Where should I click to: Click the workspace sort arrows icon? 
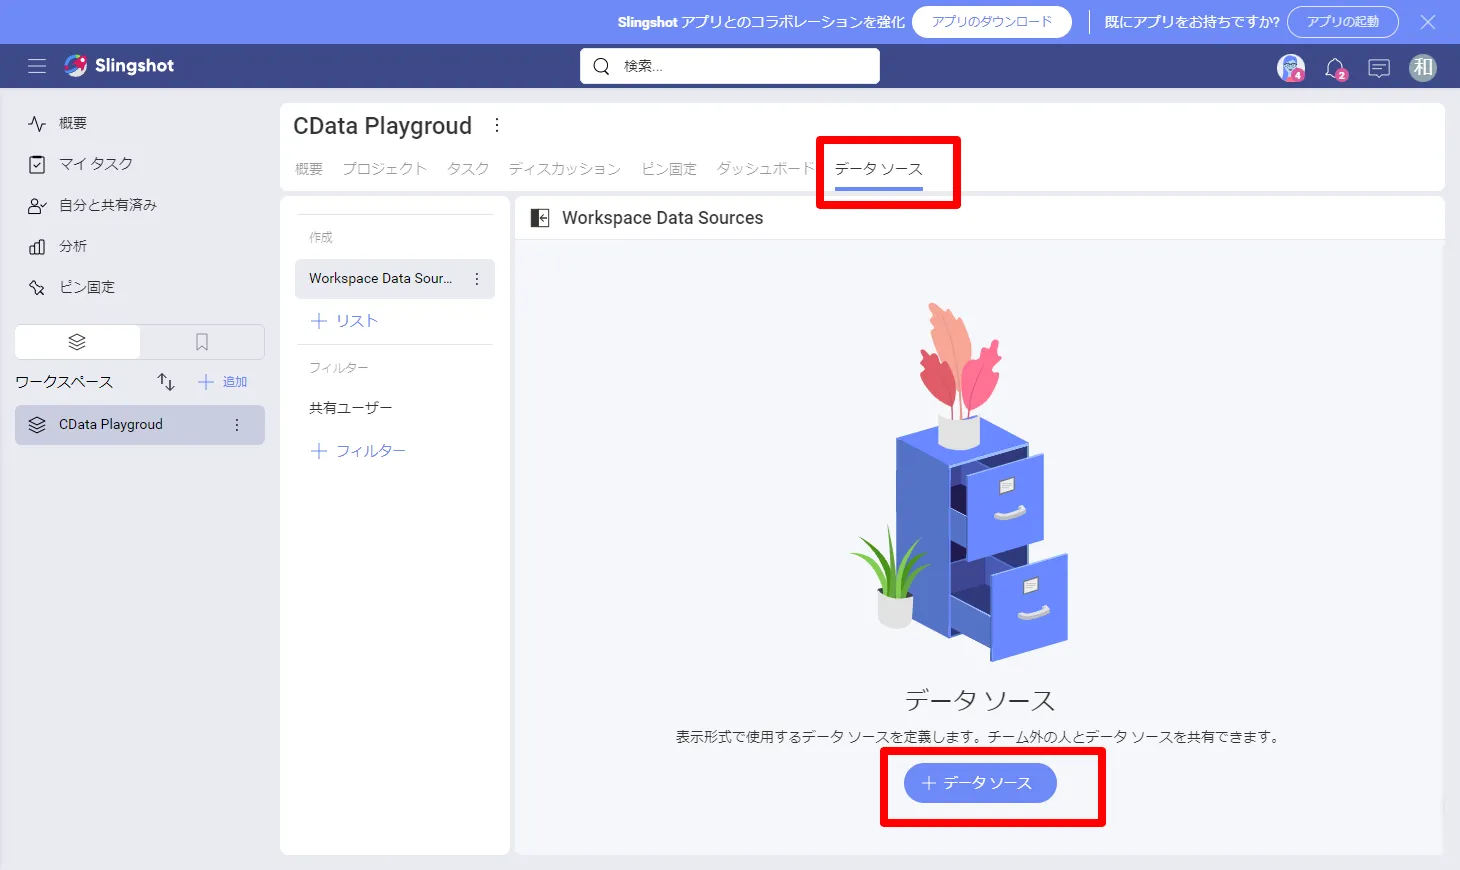click(166, 382)
